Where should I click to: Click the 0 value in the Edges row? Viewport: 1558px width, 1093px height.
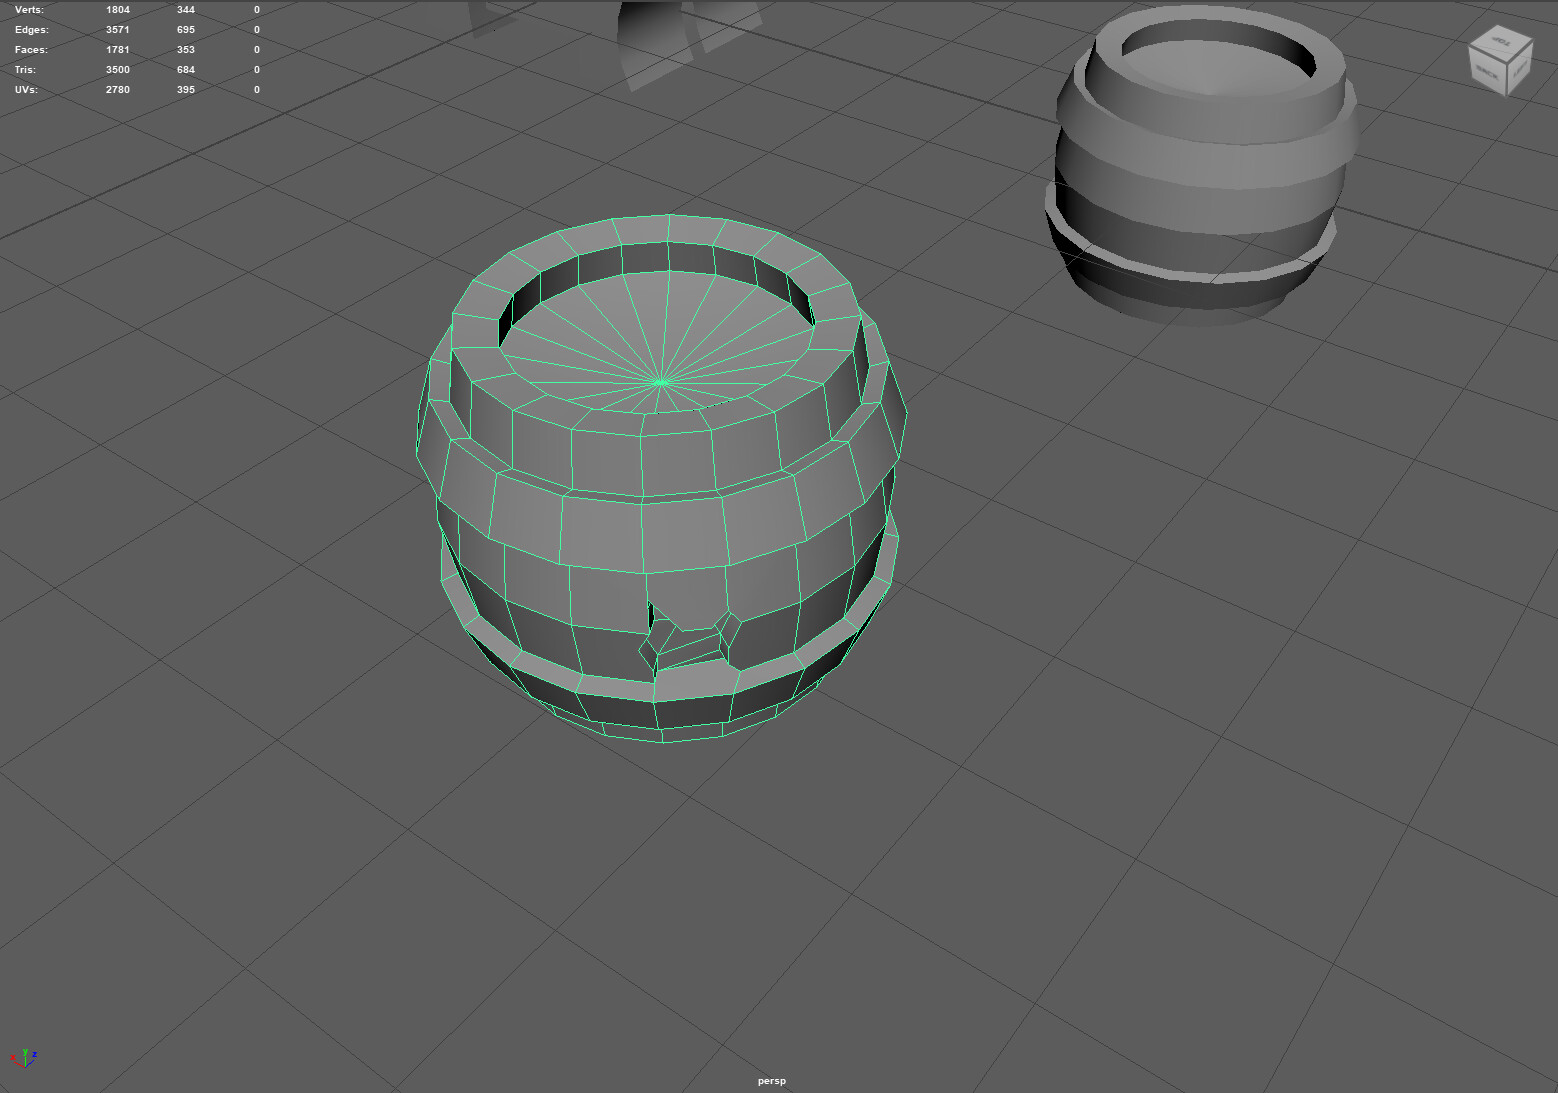tap(257, 30)
